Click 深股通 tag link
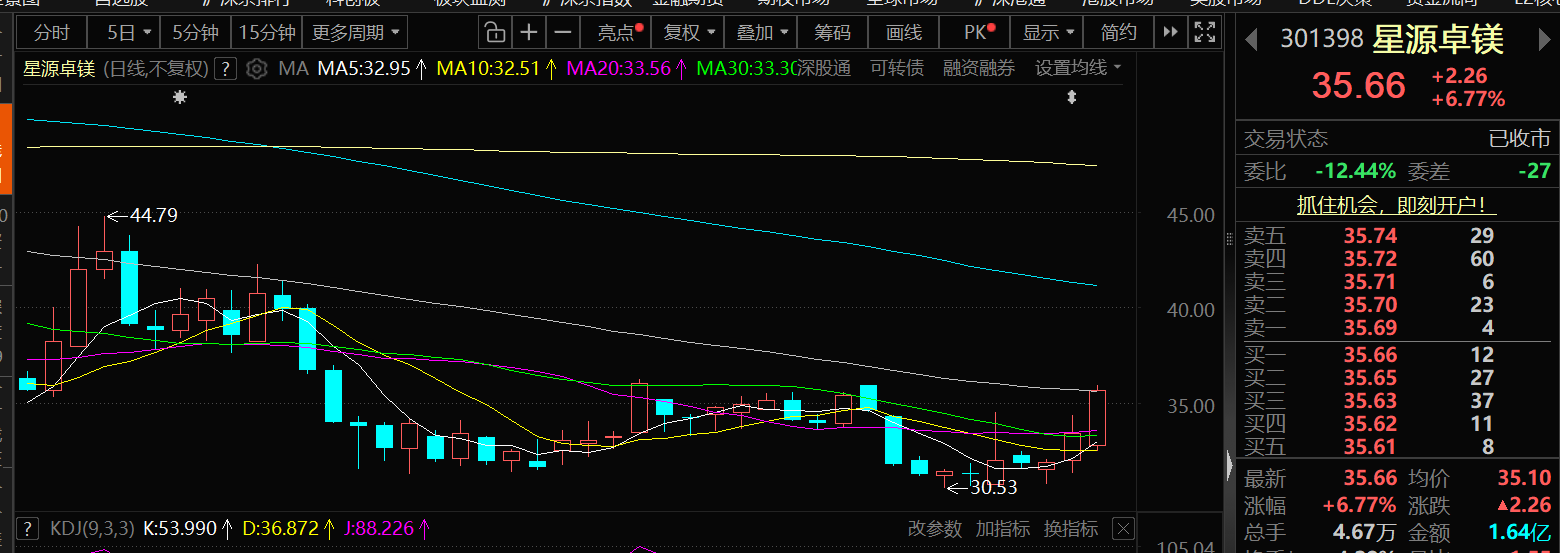Screen dimensions: 1560x553 (x=823, y=69)
